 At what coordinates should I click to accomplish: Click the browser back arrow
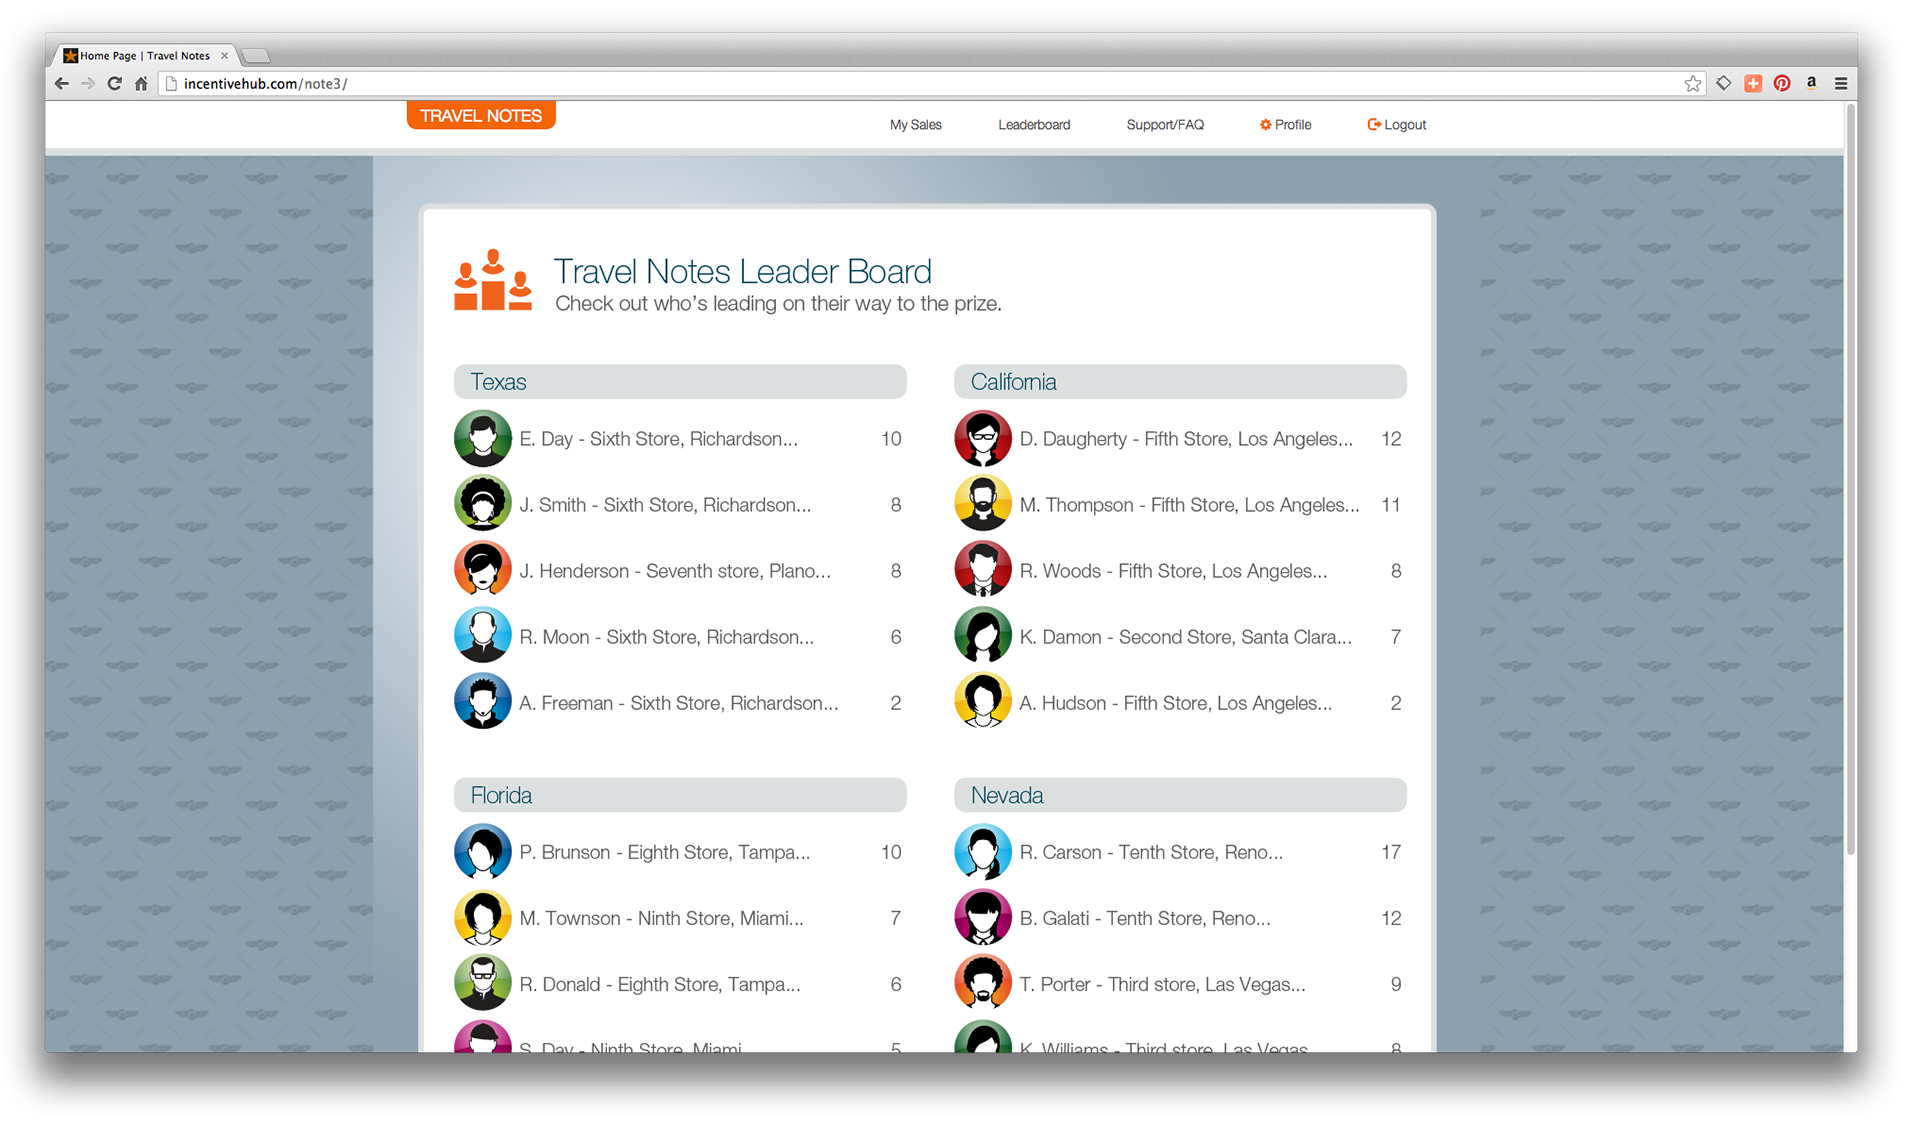pos(62,84)
